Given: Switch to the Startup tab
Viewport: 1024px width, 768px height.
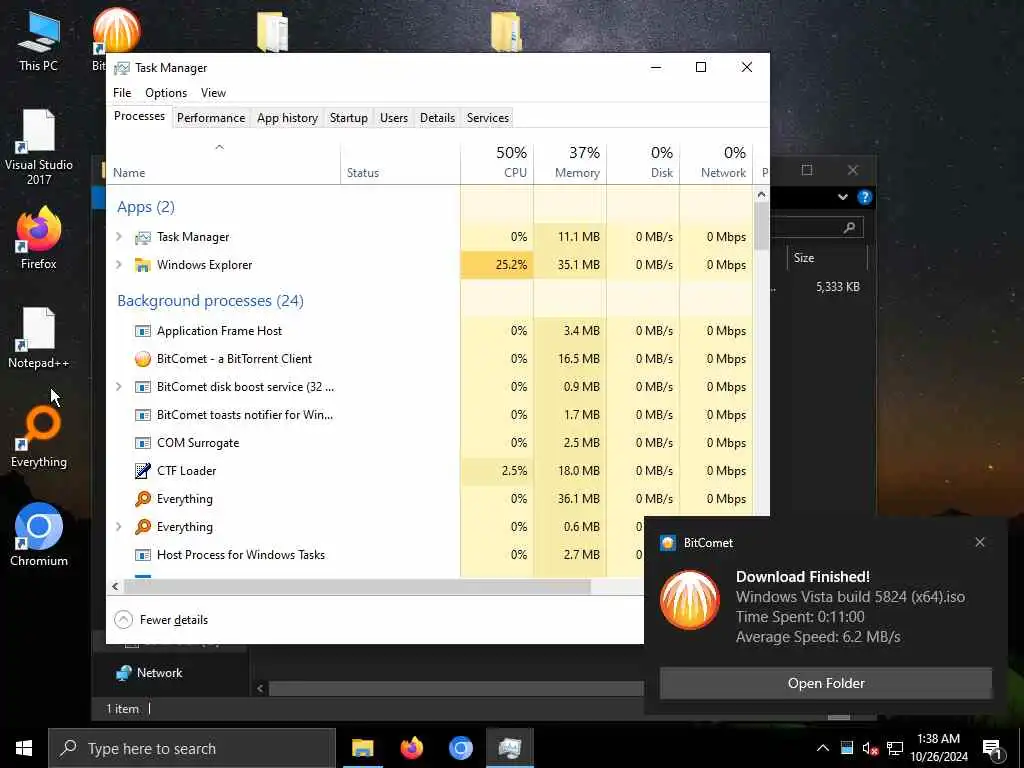Looking at the screenshot, I should (349, 118).
